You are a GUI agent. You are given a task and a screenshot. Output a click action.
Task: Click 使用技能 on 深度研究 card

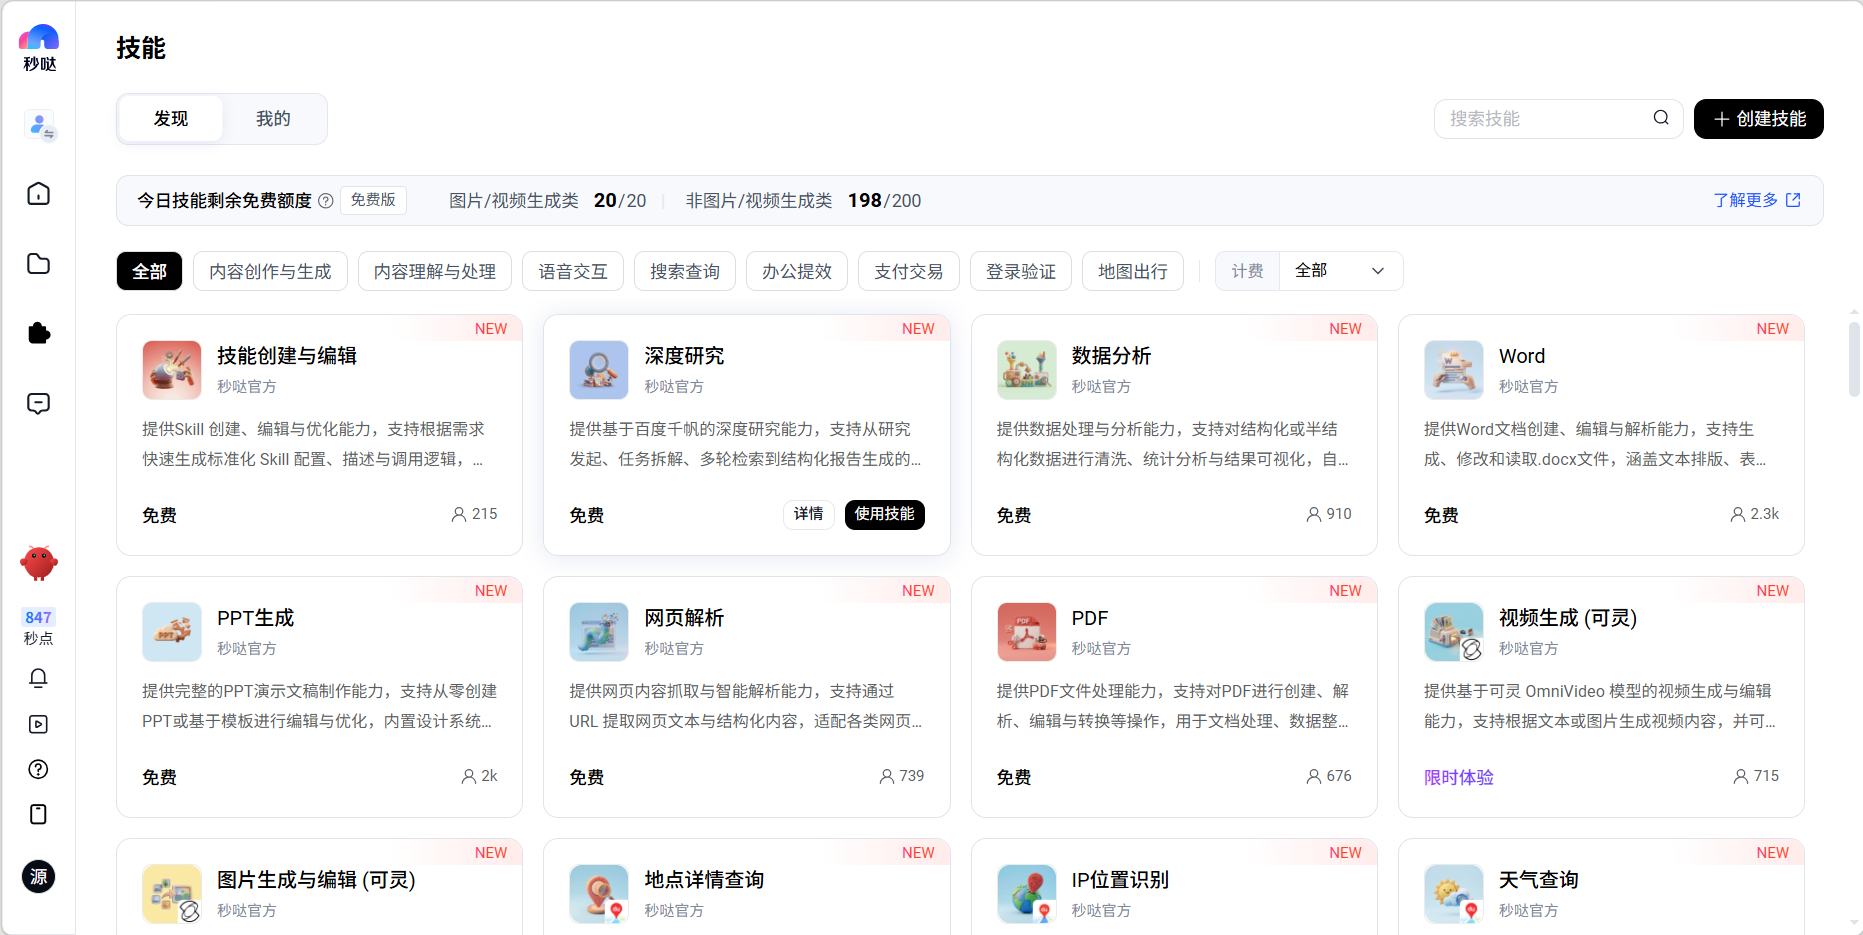885,514
